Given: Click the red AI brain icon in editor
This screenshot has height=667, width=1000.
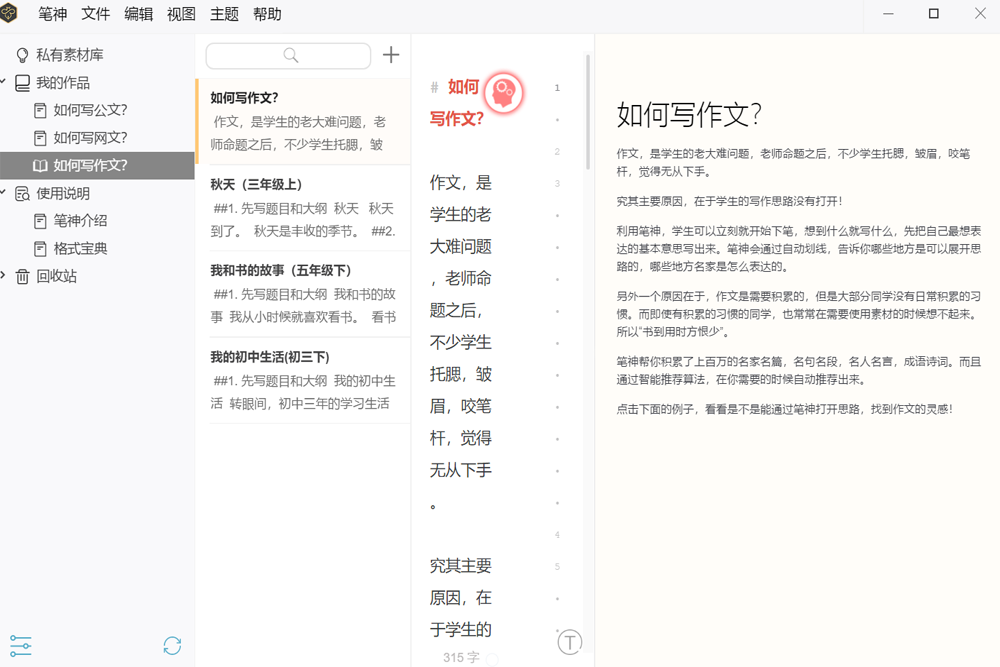Looking at the screenshot, I should [x=504, y=92].
